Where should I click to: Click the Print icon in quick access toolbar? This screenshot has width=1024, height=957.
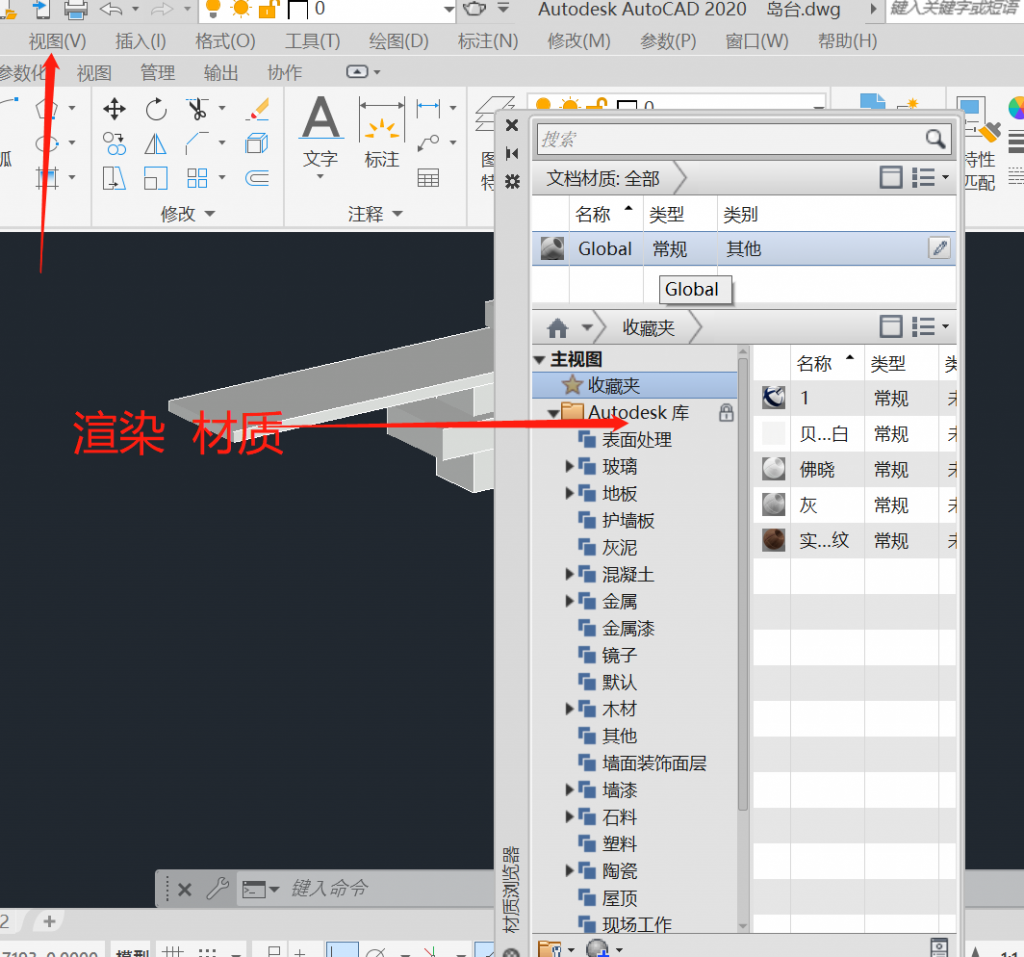(76, 10)
